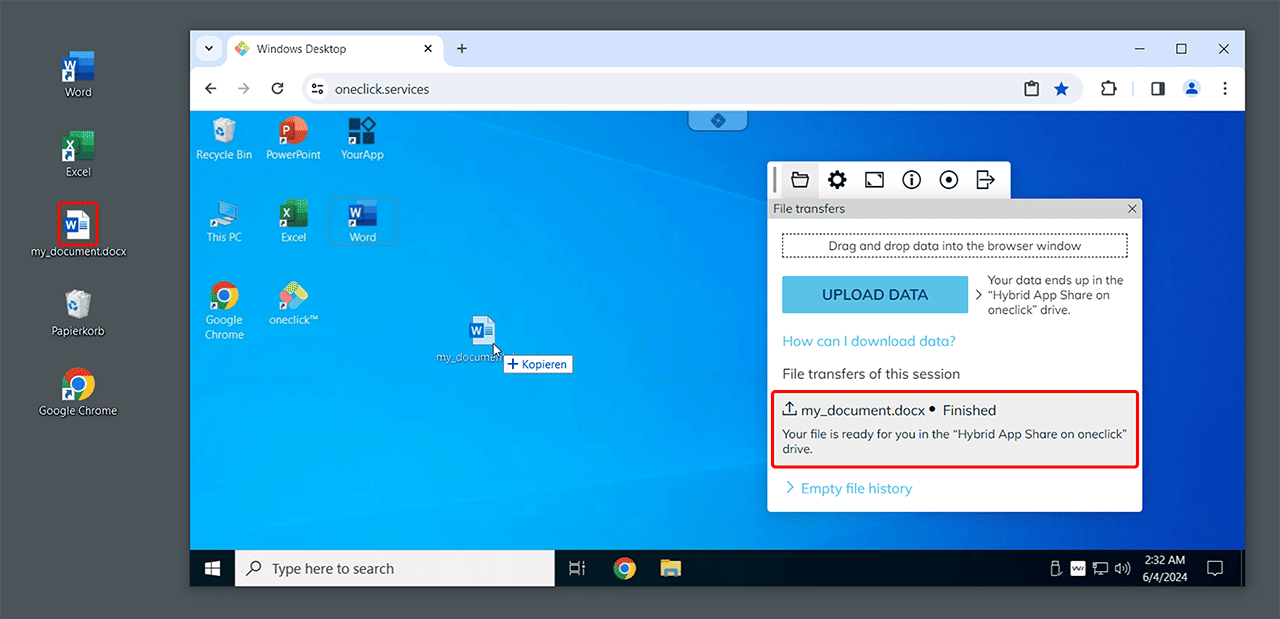Click the UPLOAD DATA button
The width and height of the screenshot is (1280, 619).
(875, 295)
